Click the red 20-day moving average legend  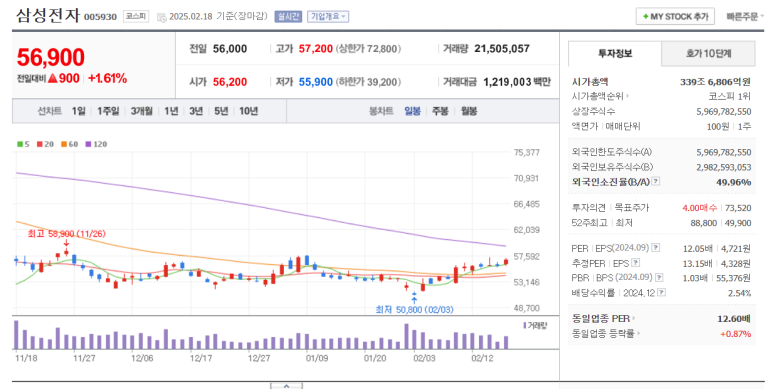(x=45, y=144)
